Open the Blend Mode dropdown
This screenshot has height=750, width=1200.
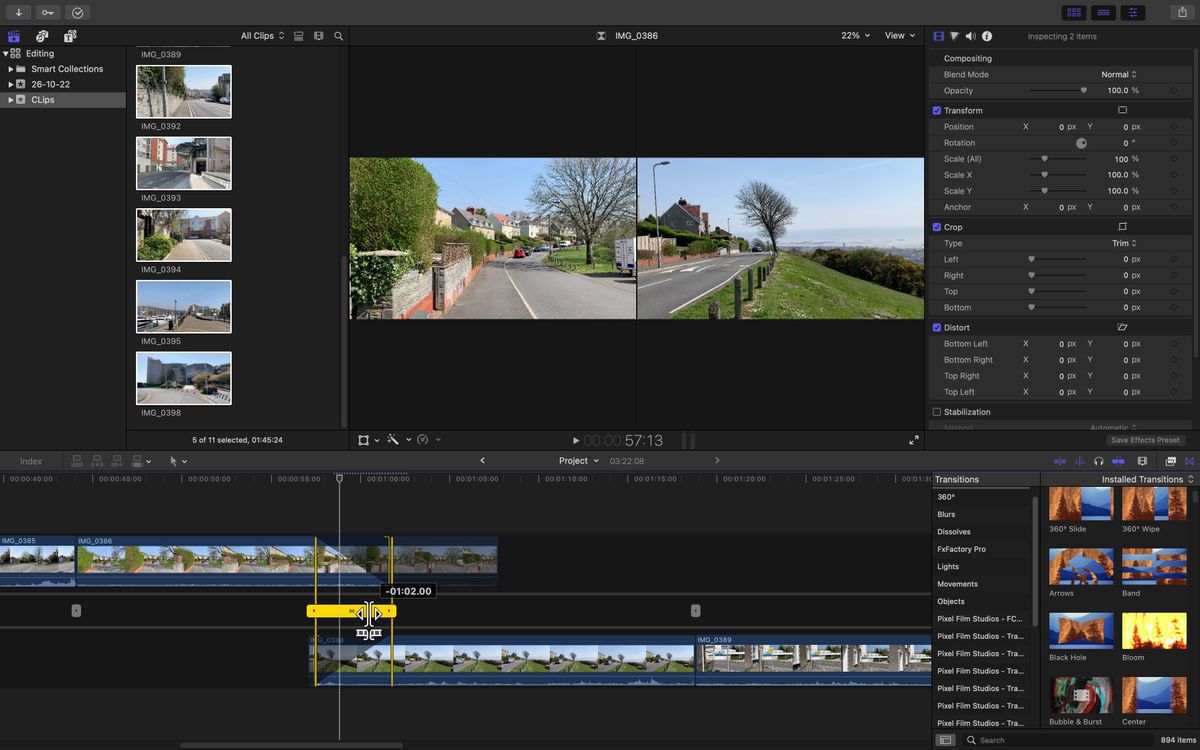click(1120, 74)
